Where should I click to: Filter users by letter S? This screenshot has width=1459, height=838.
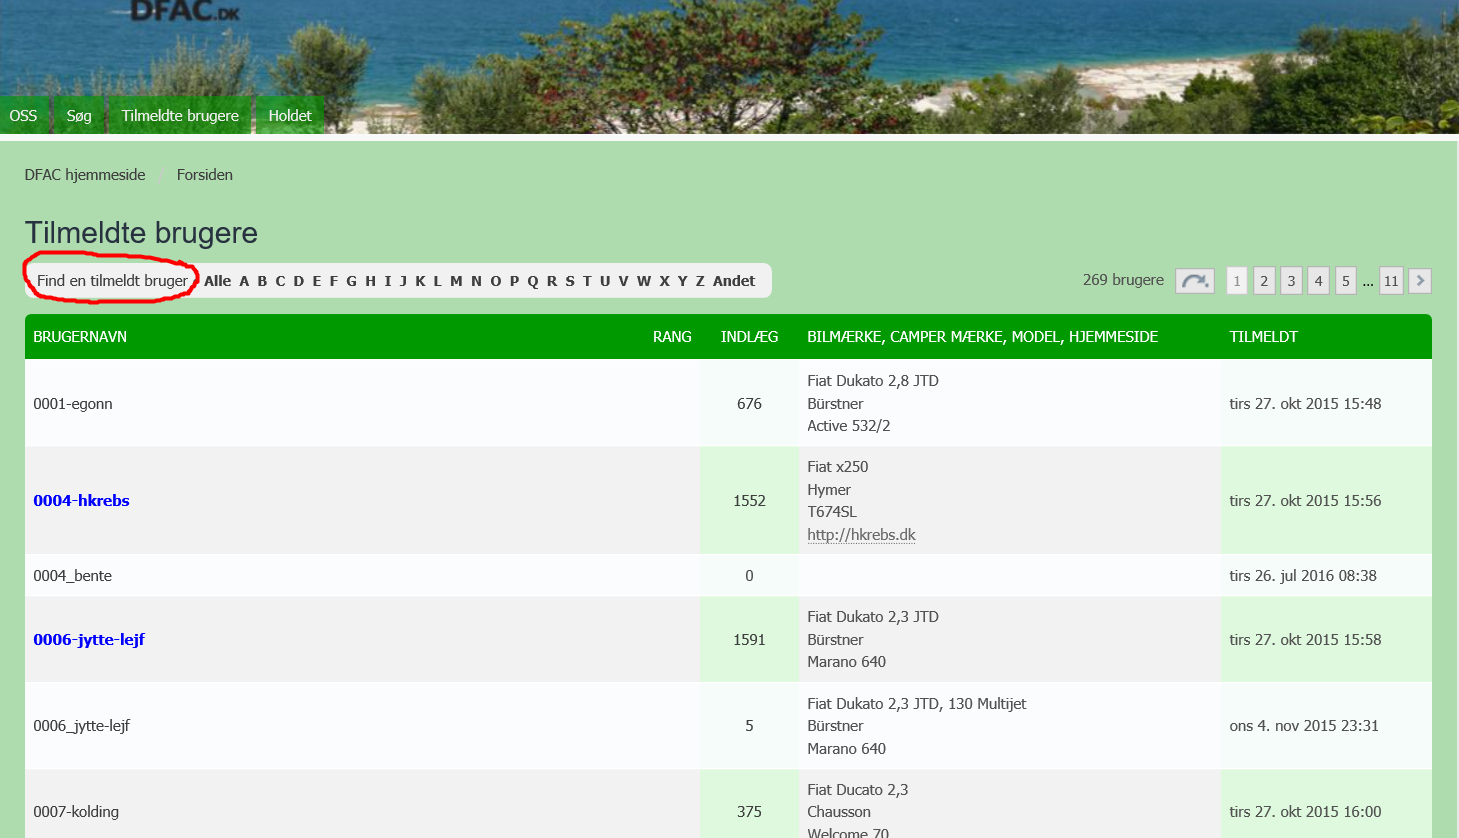pos(570,281)
